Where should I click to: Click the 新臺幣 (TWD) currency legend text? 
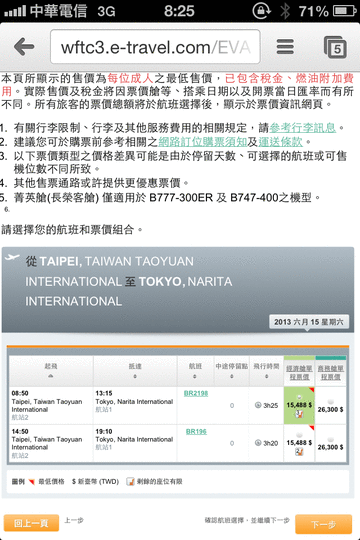click(95, 482)
